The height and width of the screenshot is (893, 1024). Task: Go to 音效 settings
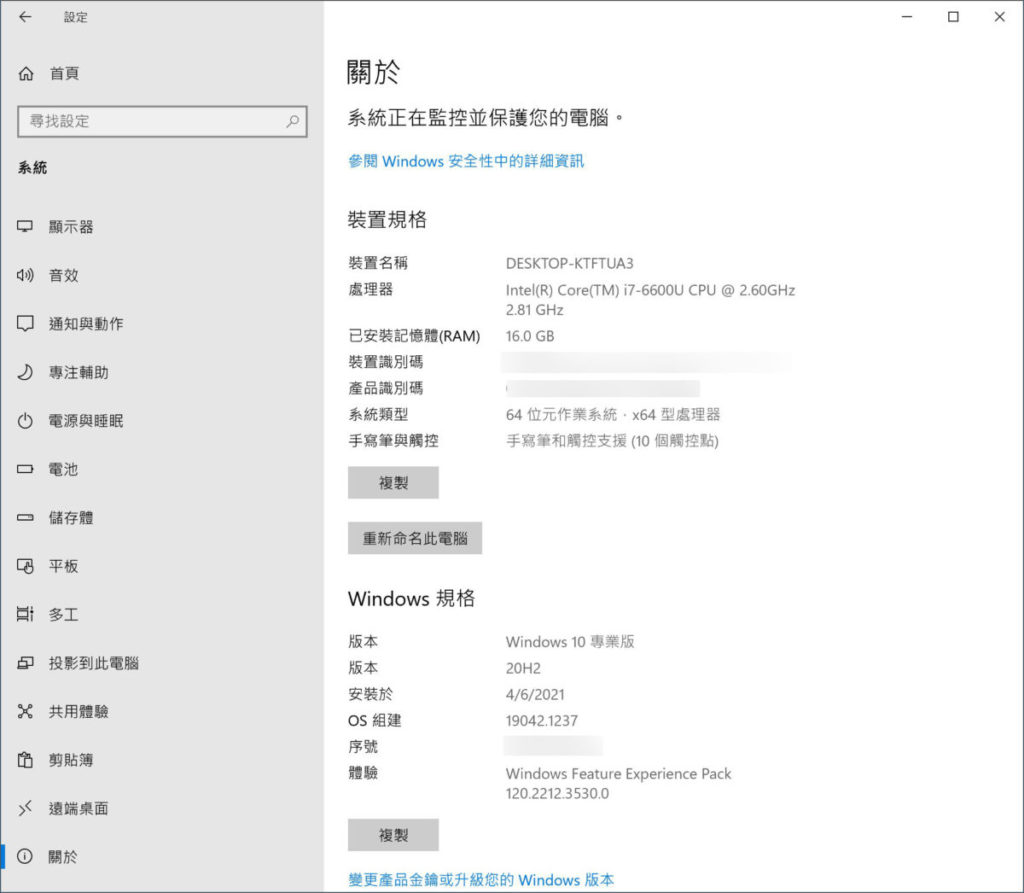pyautogui.click(x=162, y=275)
